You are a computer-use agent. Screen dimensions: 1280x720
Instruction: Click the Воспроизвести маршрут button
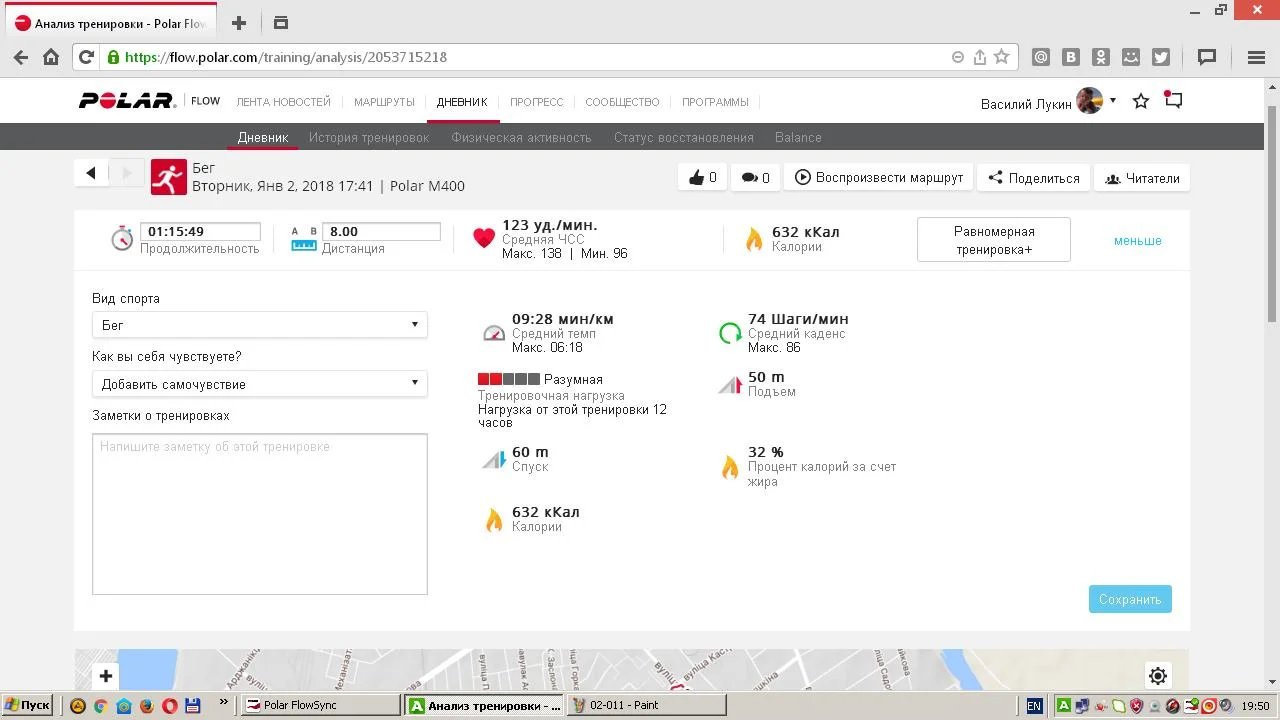pyautogui.click(x=879, y=178)
